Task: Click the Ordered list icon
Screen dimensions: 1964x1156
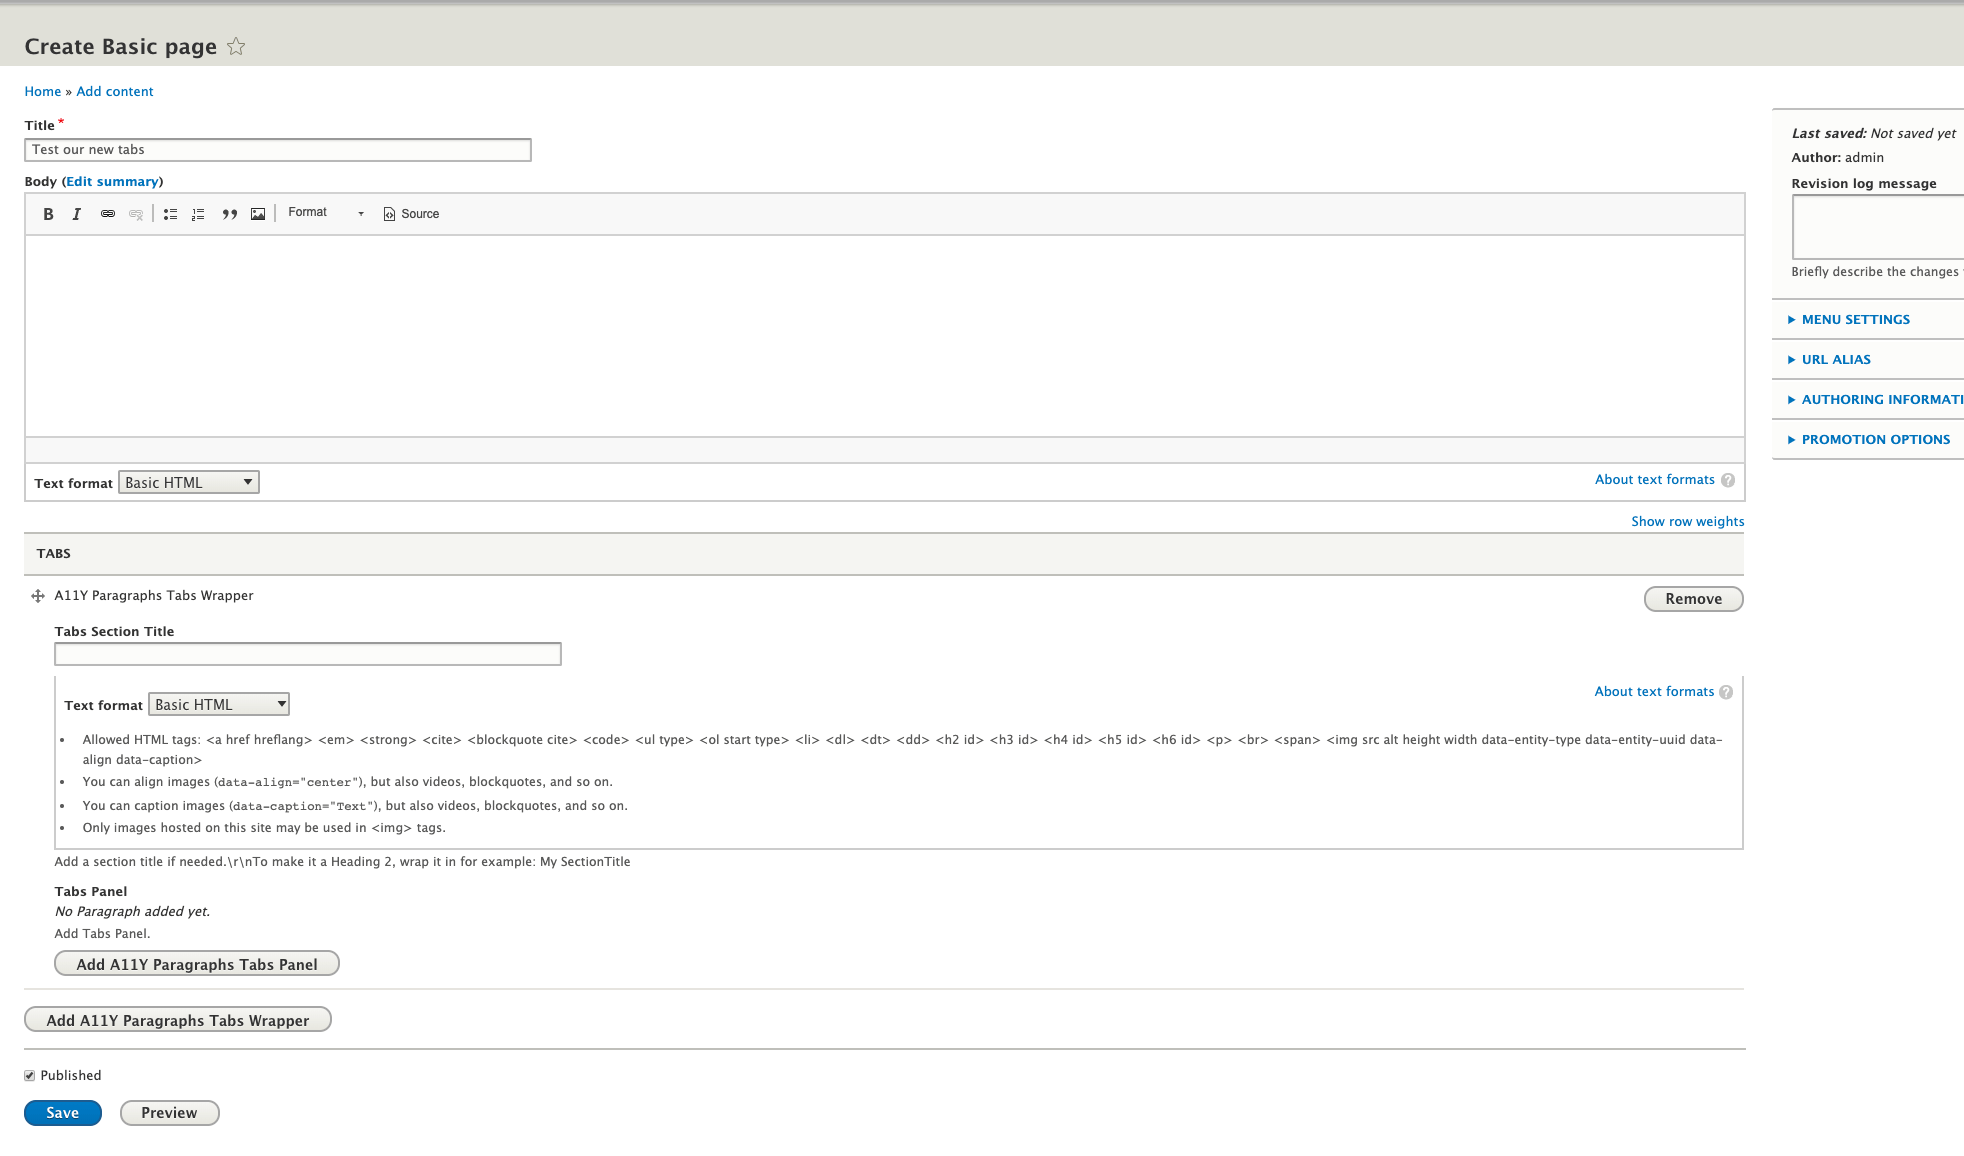Action: (x=198, y=213)
